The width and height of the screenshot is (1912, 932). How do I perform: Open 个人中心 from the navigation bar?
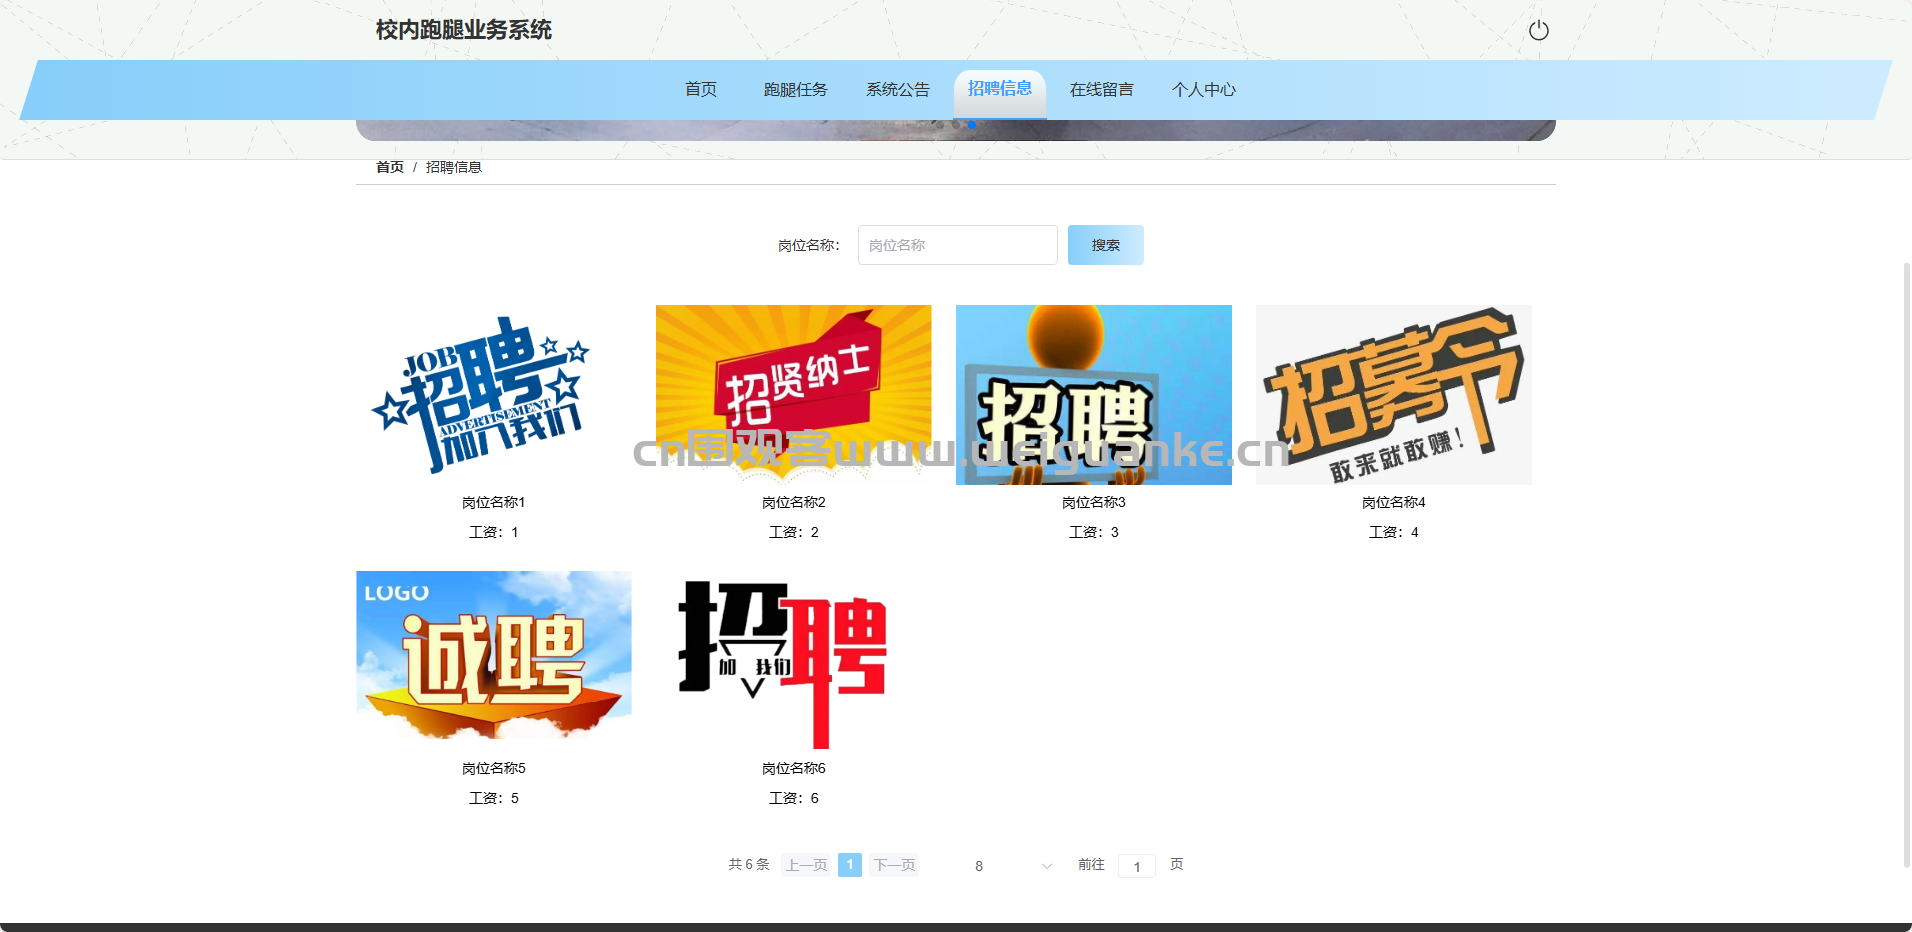1203,90
